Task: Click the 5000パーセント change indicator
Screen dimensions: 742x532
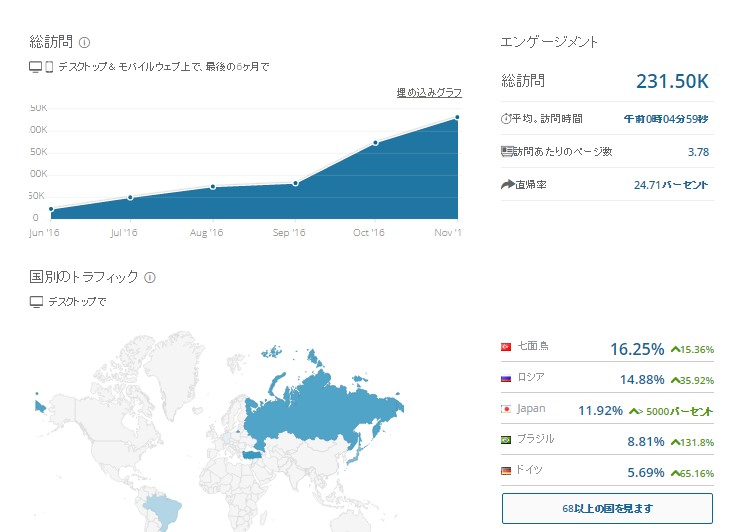Action: (671, 411)
